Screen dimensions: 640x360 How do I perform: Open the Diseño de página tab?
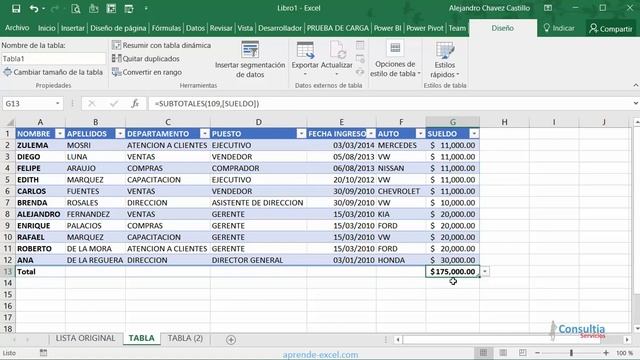tap(118, 28)
